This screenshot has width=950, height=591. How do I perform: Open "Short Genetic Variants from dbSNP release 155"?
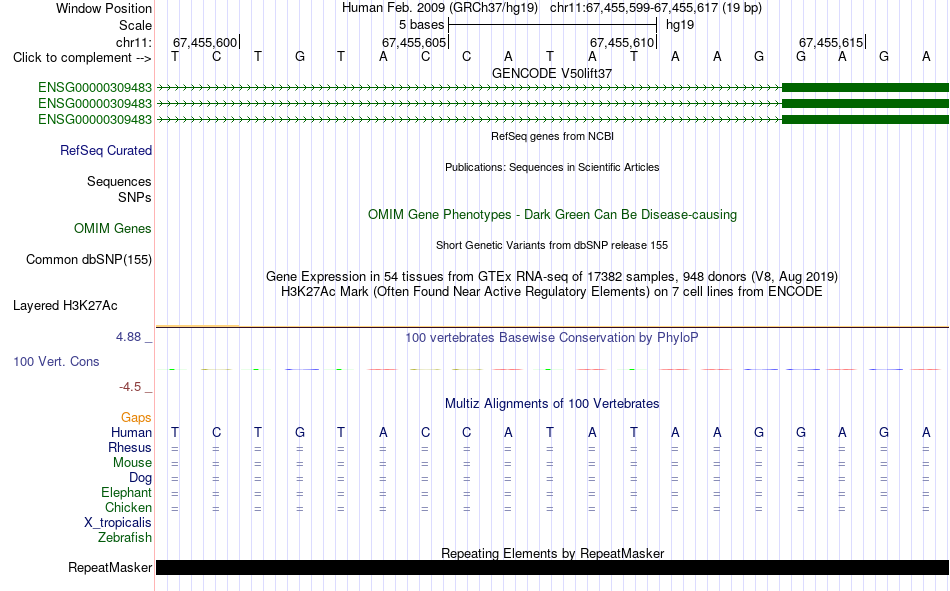coord(552,245)
